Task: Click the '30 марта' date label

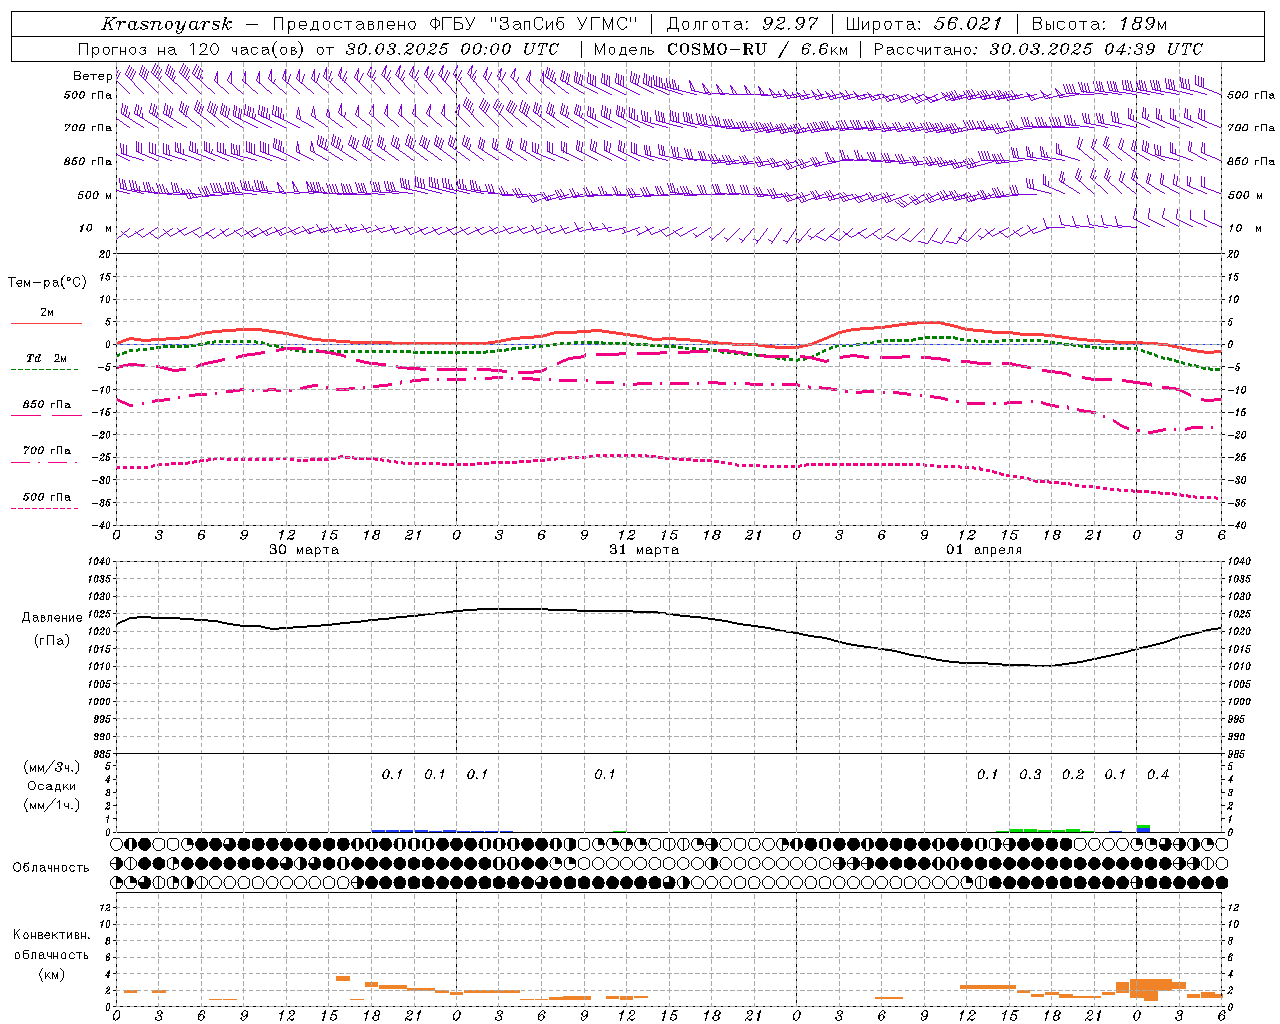Action: [304, 550]
